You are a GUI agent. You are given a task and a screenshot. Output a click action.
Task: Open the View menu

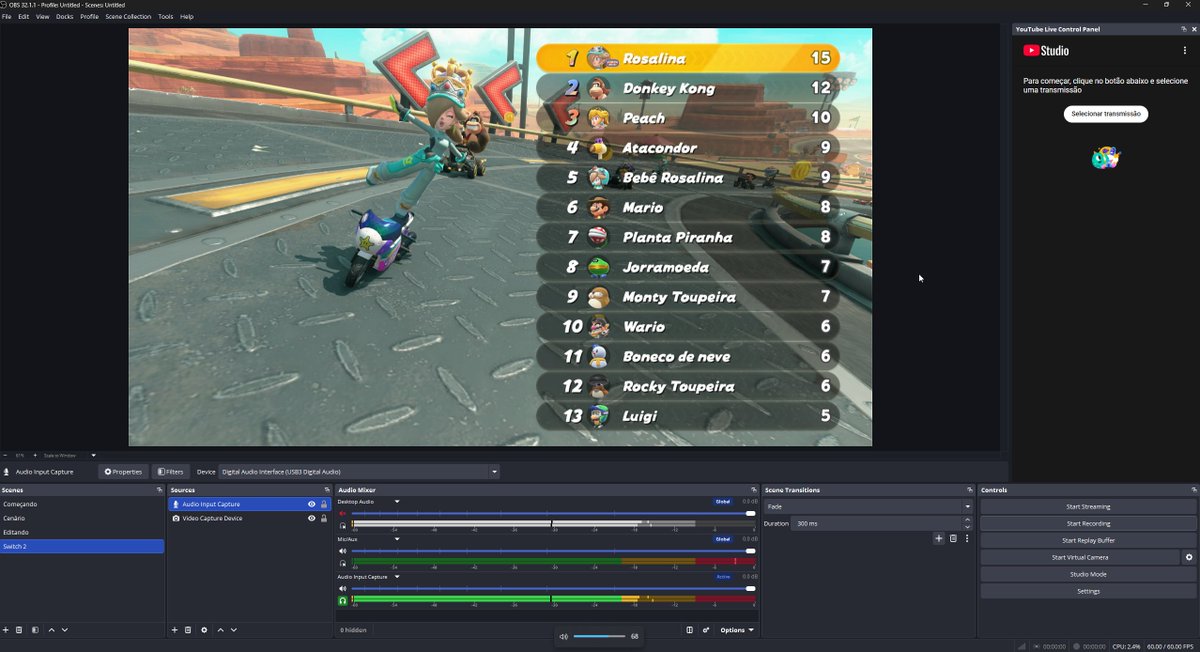click(x=42, y=17)
